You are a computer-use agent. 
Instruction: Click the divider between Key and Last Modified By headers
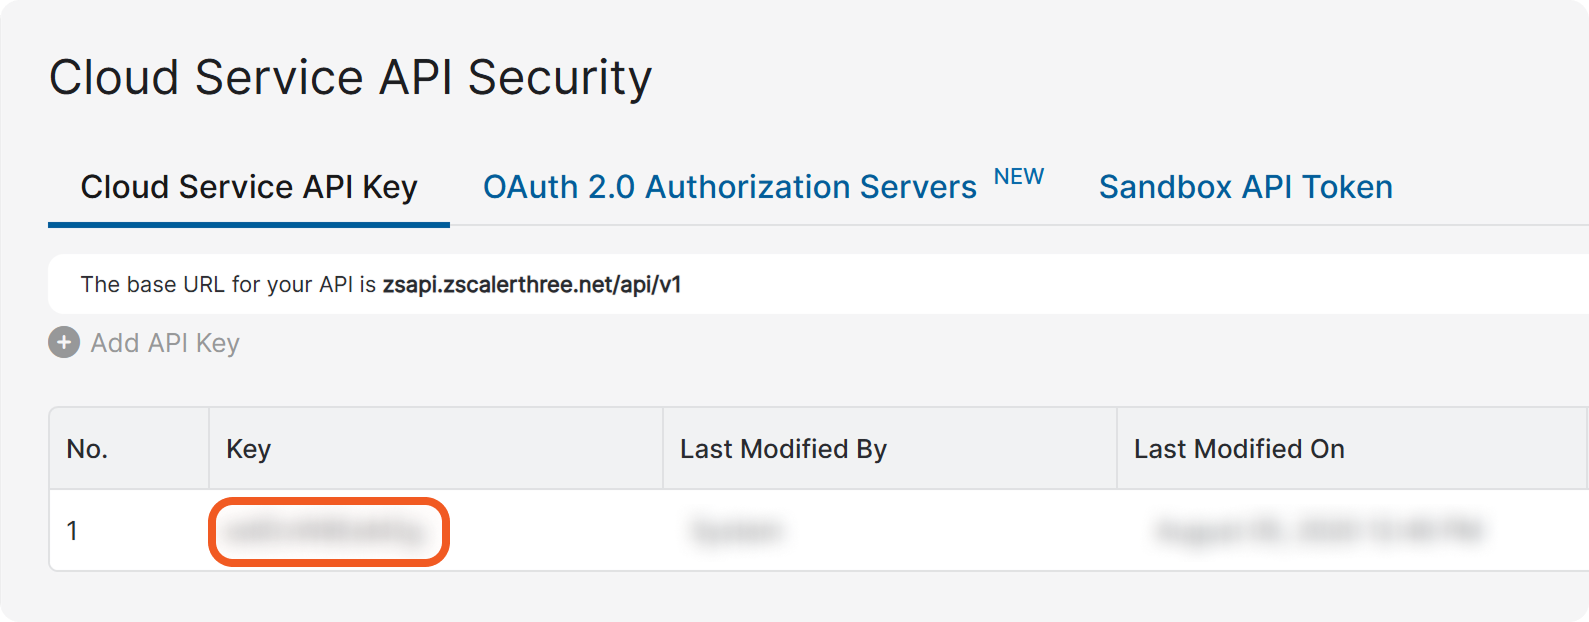(x=663, y=449)
